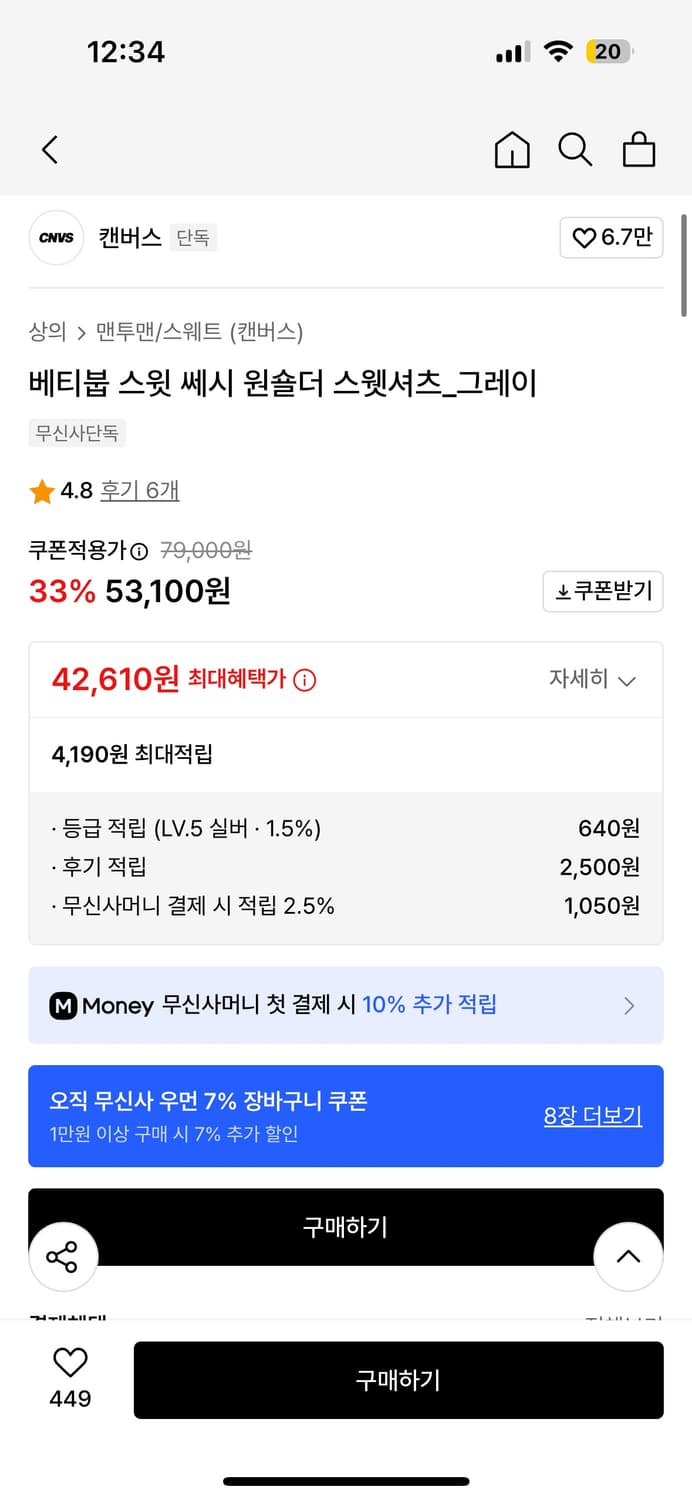Image resolution: width=692 pixels, height=1500 pixels.
Task: Tap the info circle beside 최대혜택가
Action: coord(304,678)
